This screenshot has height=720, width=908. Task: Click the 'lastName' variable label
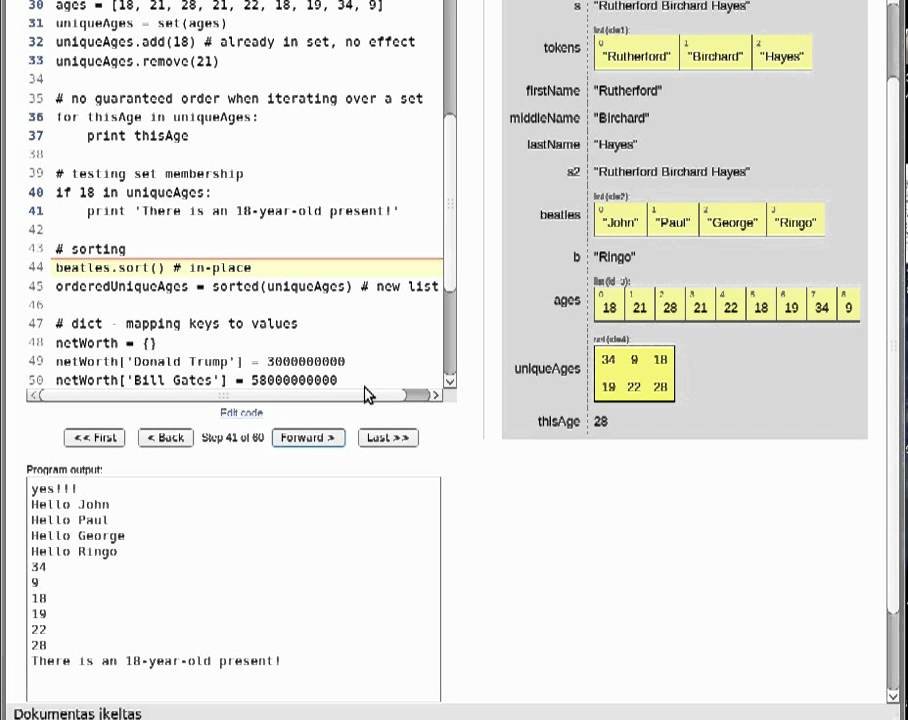[x=553, y=144]
